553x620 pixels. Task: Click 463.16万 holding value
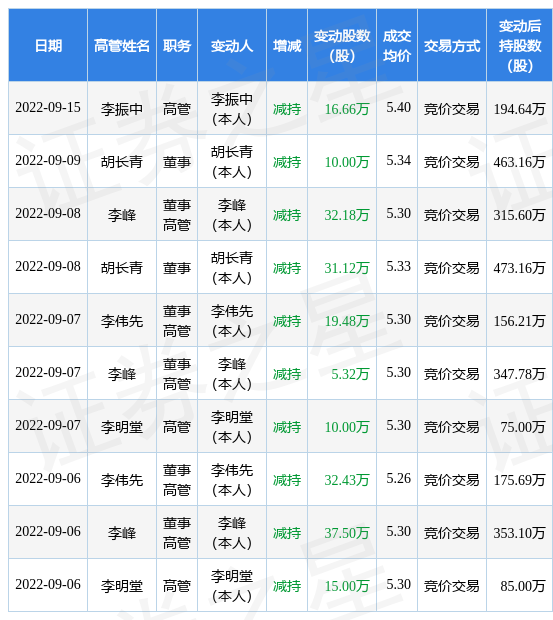click(x=519, y=162)
